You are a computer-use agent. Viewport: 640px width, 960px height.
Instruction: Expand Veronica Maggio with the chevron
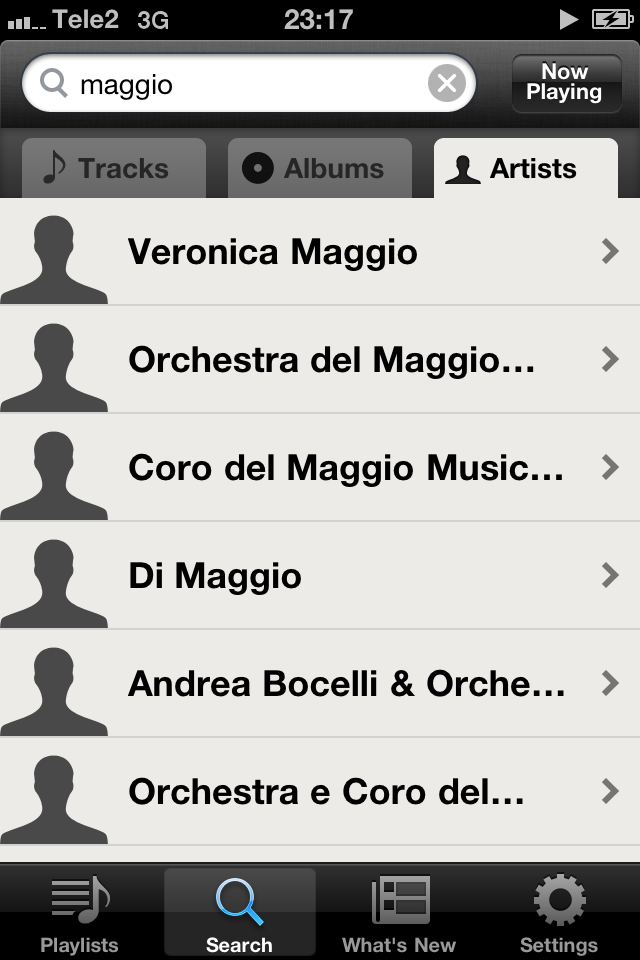[x=610, y=252]
